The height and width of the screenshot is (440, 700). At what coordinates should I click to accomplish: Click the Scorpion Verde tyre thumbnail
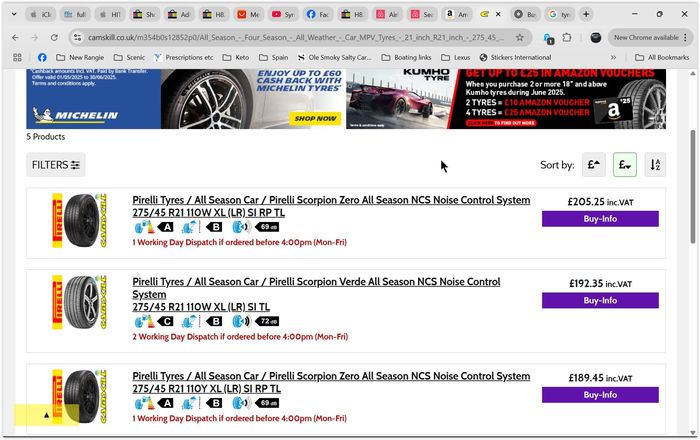[x=80, y=302]
